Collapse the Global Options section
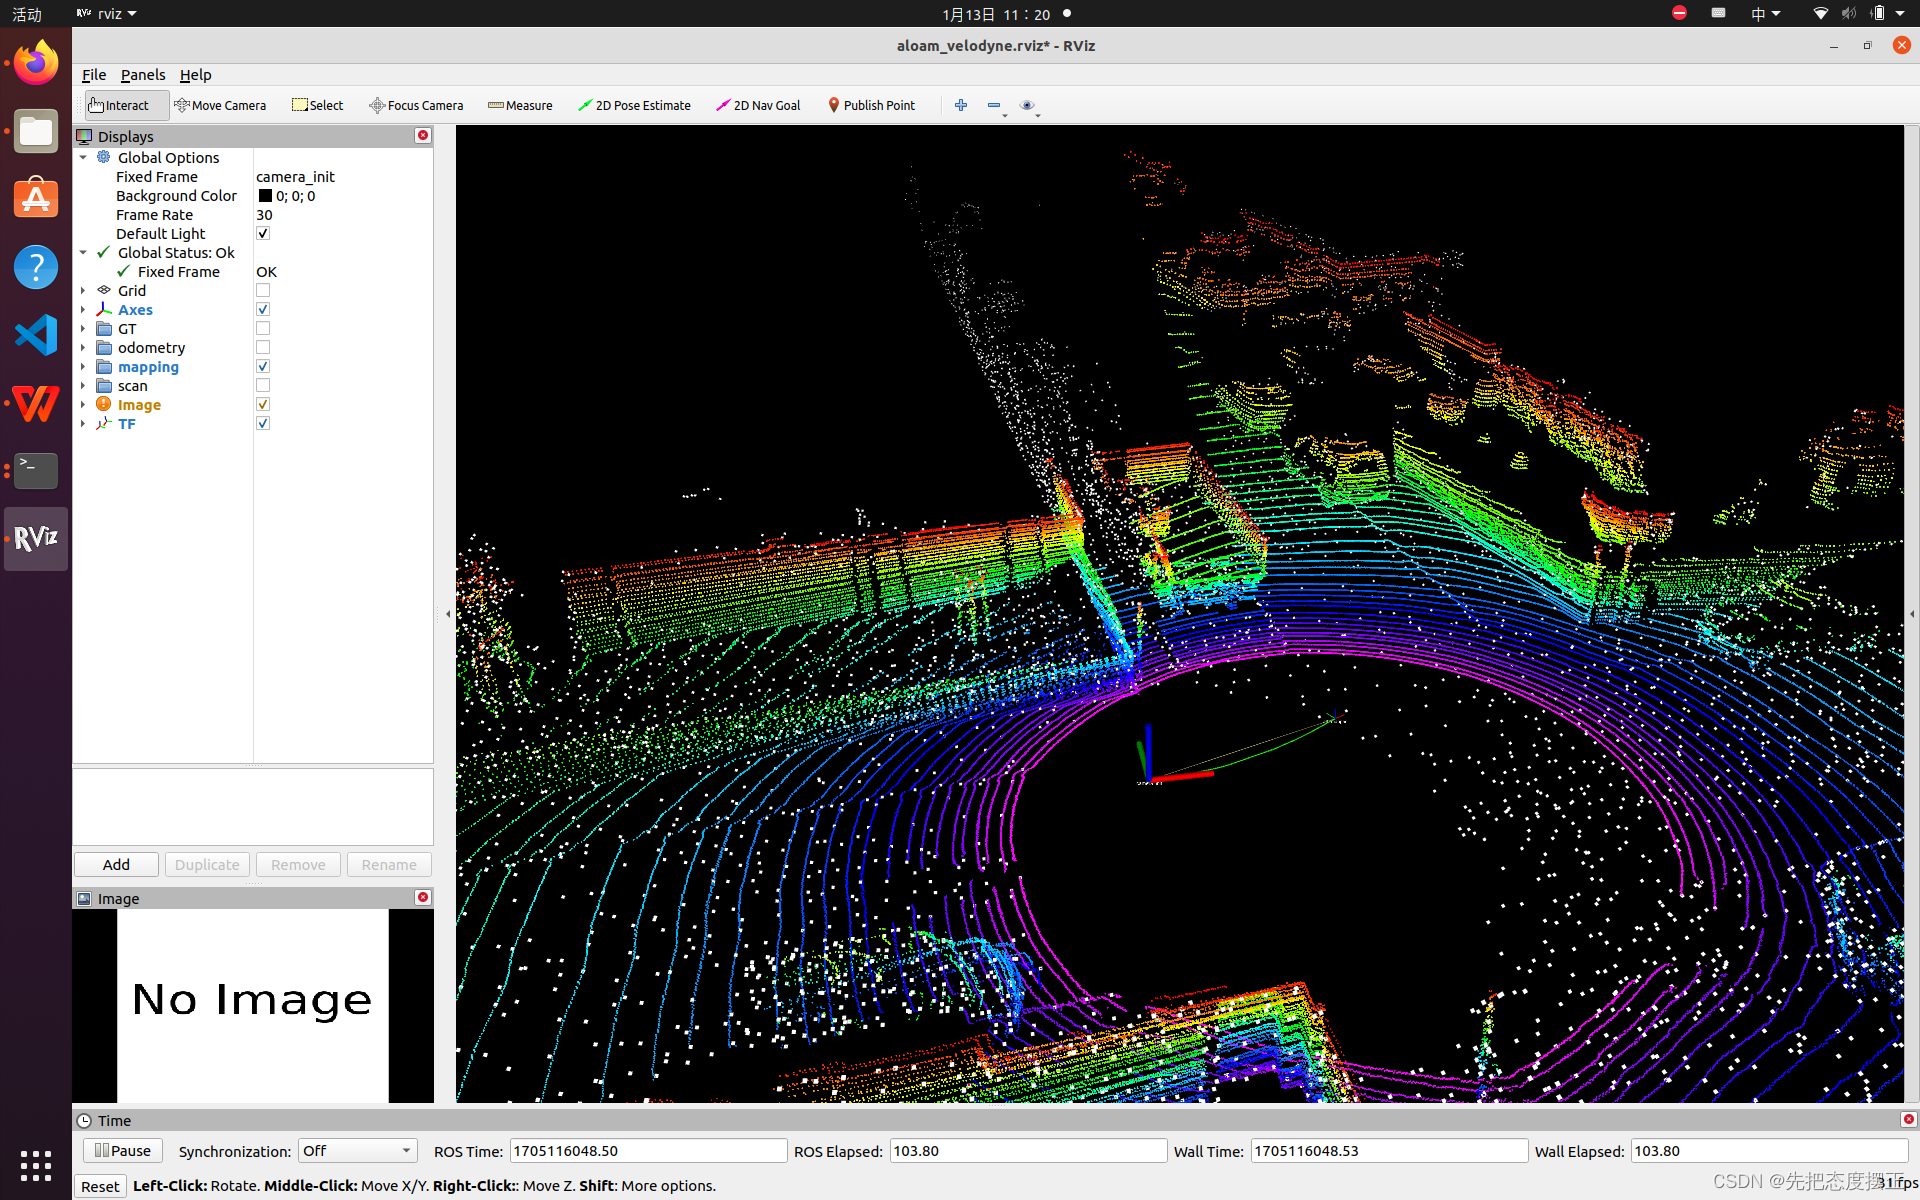The image size is (1920, 1200). click(x=83, y=158)
